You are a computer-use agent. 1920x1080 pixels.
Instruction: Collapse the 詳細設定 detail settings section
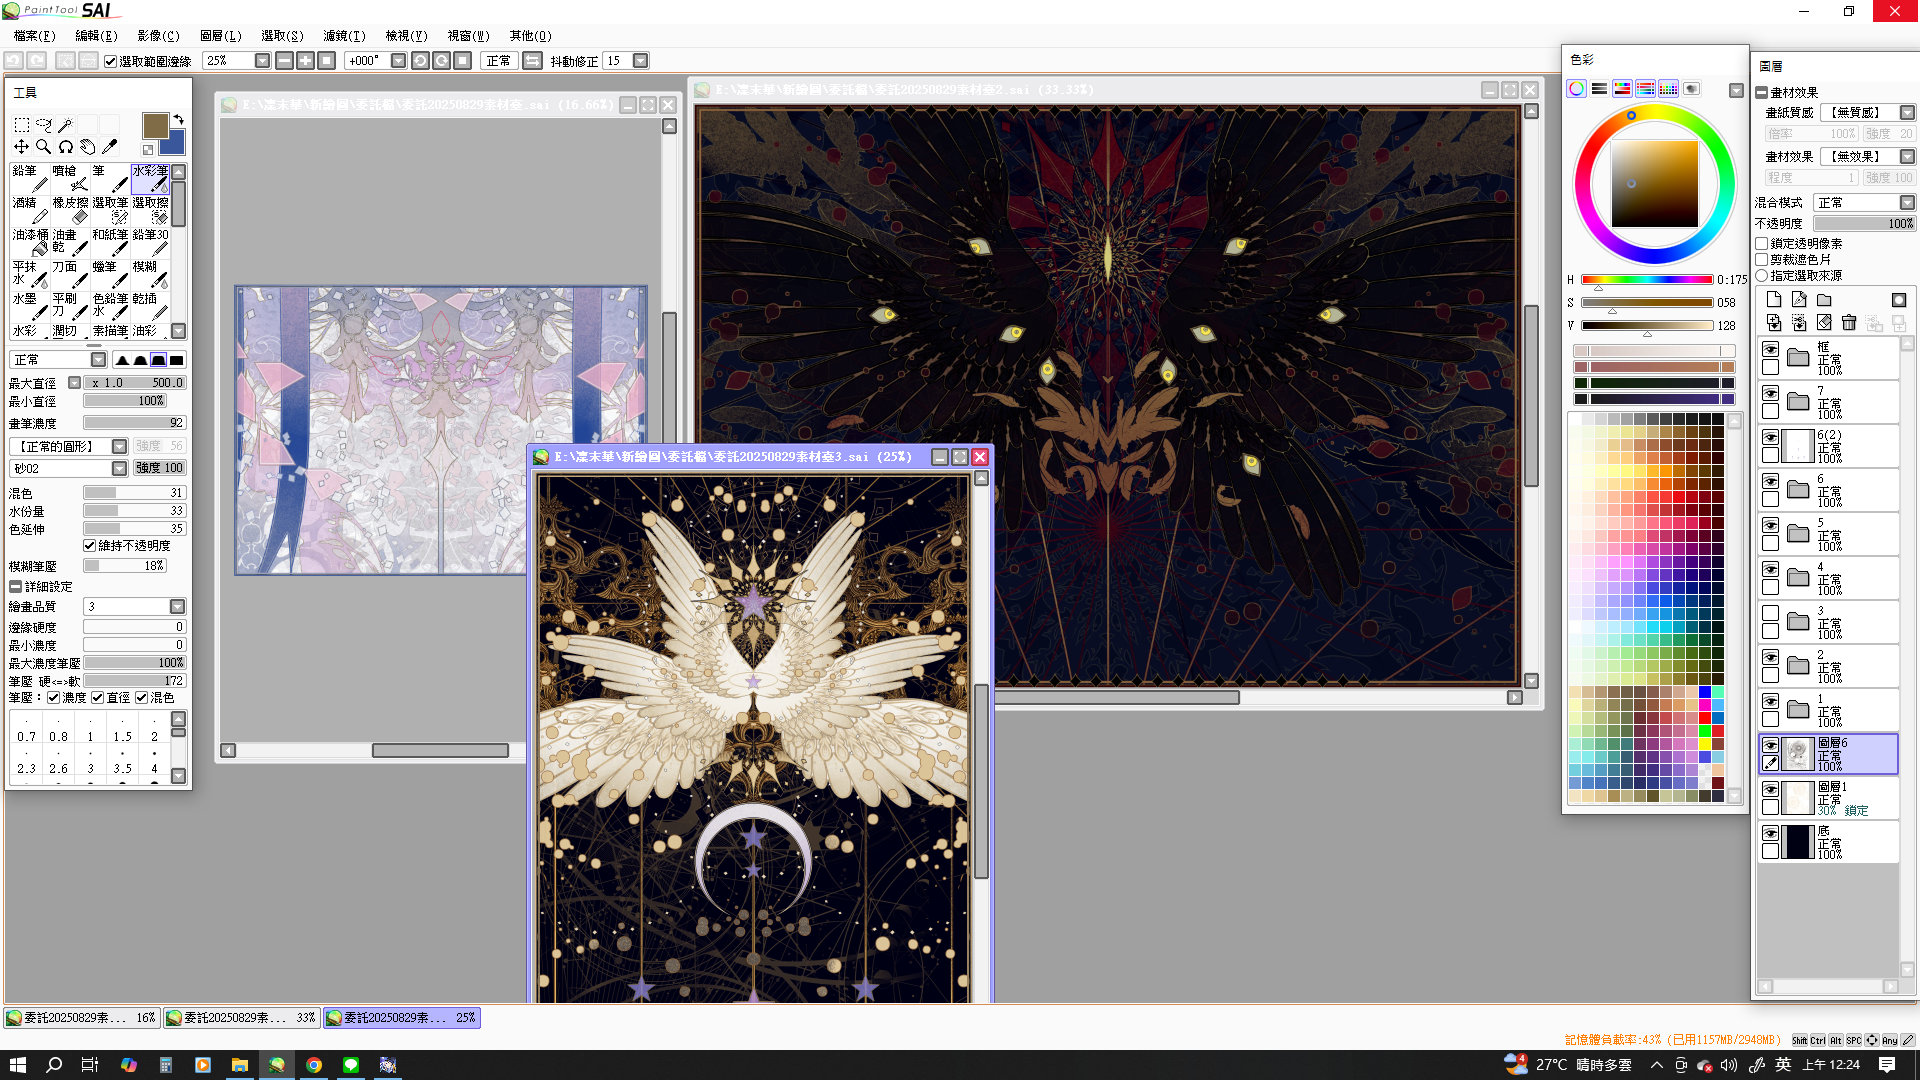click(x=15, y=587)
